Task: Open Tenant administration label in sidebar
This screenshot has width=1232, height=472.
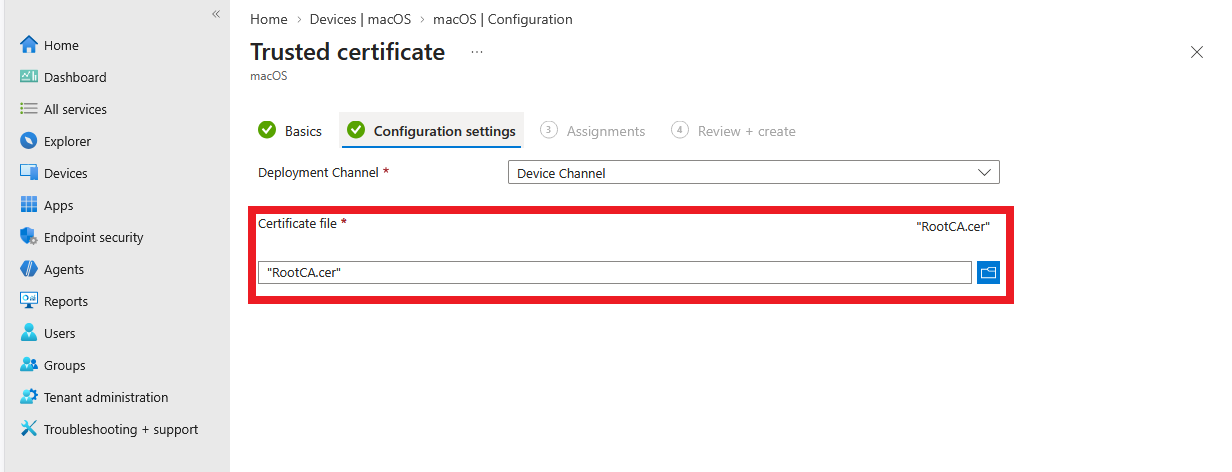Action: (106, 397)
